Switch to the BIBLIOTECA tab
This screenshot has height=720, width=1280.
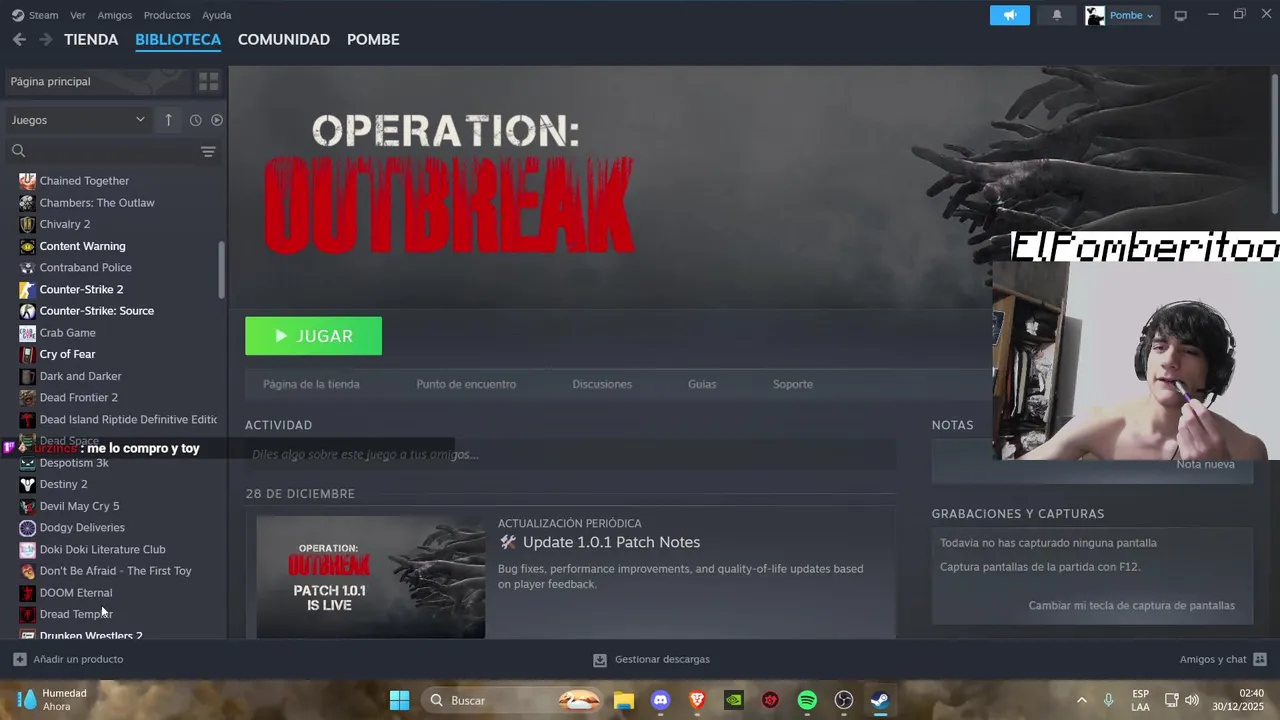pos(178,40)
